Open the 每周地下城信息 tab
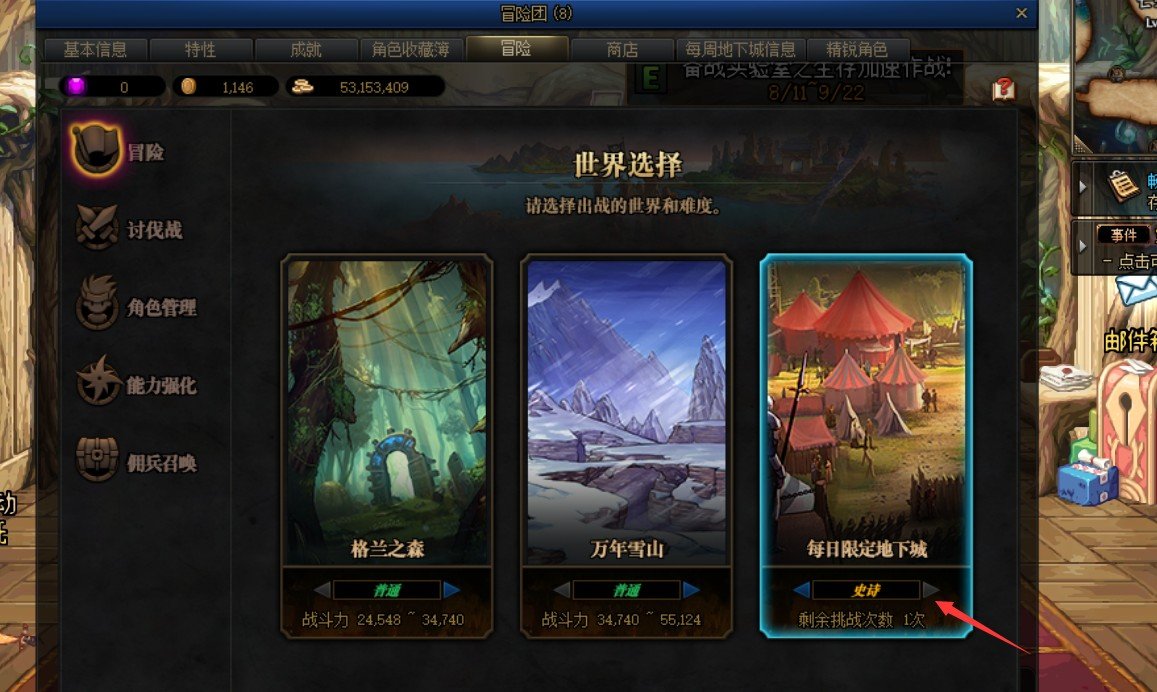Viewport: 1157px width, 692px height. [x=740, y=49]
